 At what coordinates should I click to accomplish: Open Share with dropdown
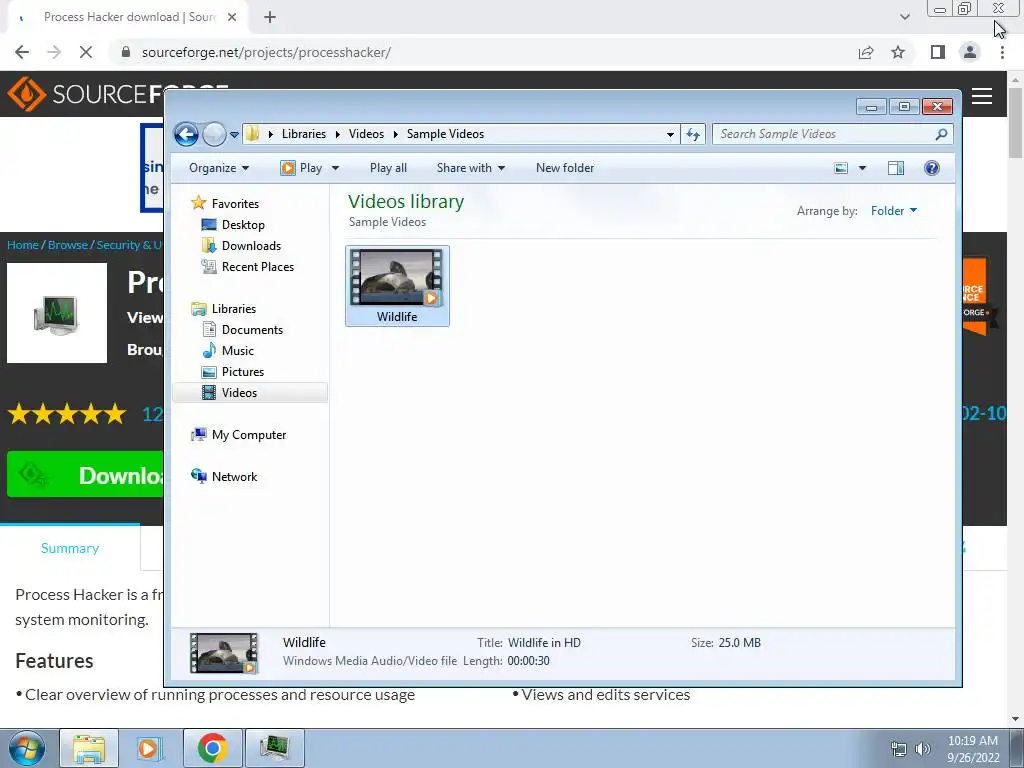pos(470,168)
